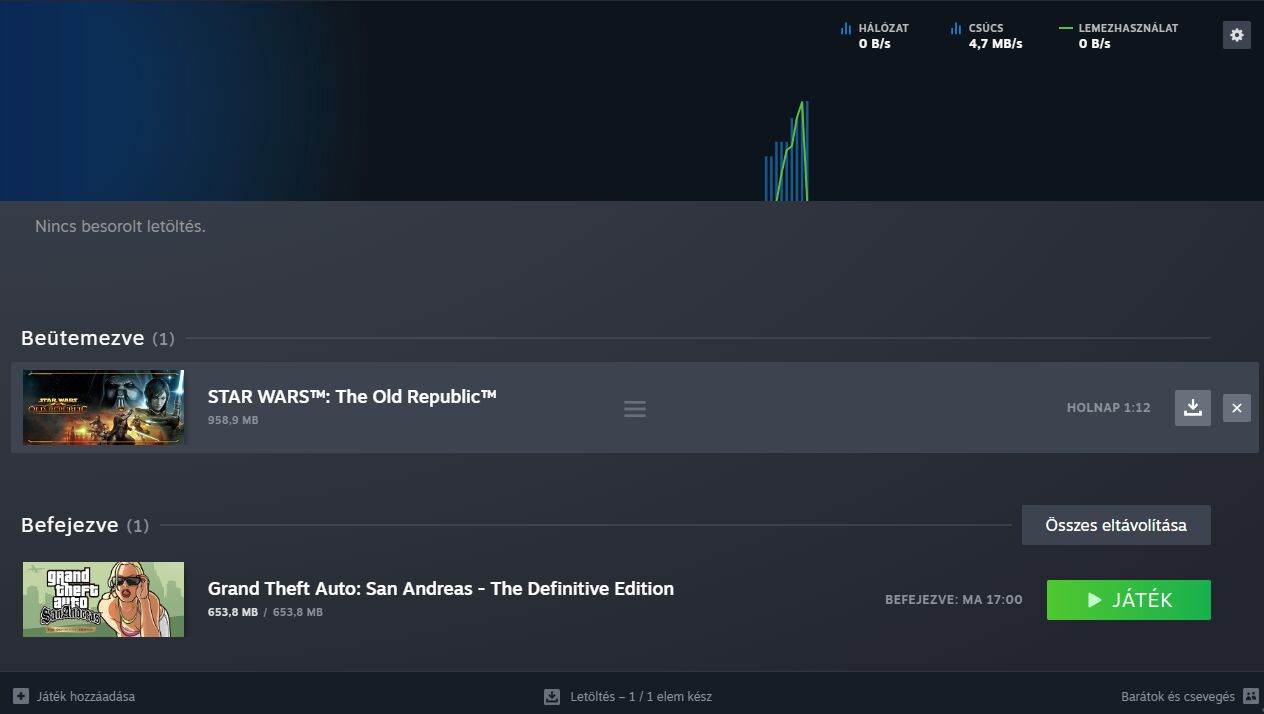This screenshot has width=1264, height=714.
Task: Click the 653,8 MB / 653,8 MB text
Action: coord(265,612)
